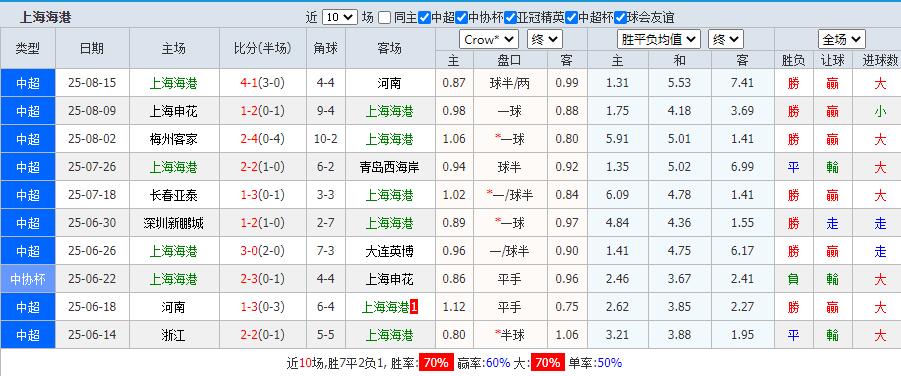Open the 3-0(2-0) score link

pos(263,251)
